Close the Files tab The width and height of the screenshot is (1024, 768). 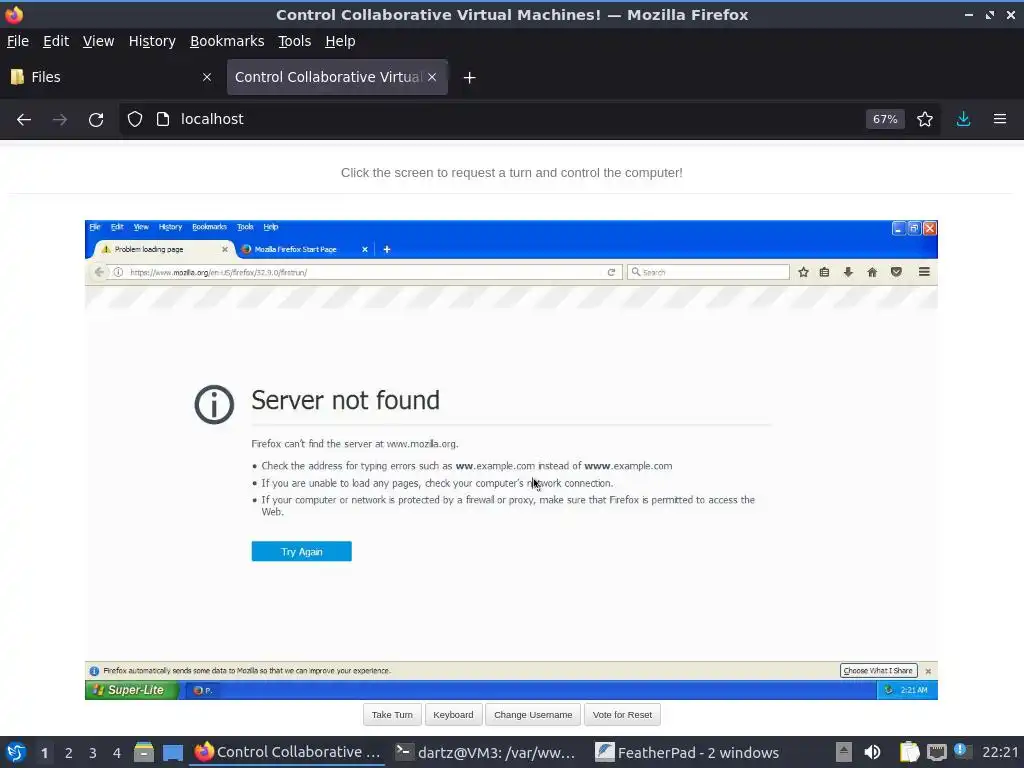point(207,77)
